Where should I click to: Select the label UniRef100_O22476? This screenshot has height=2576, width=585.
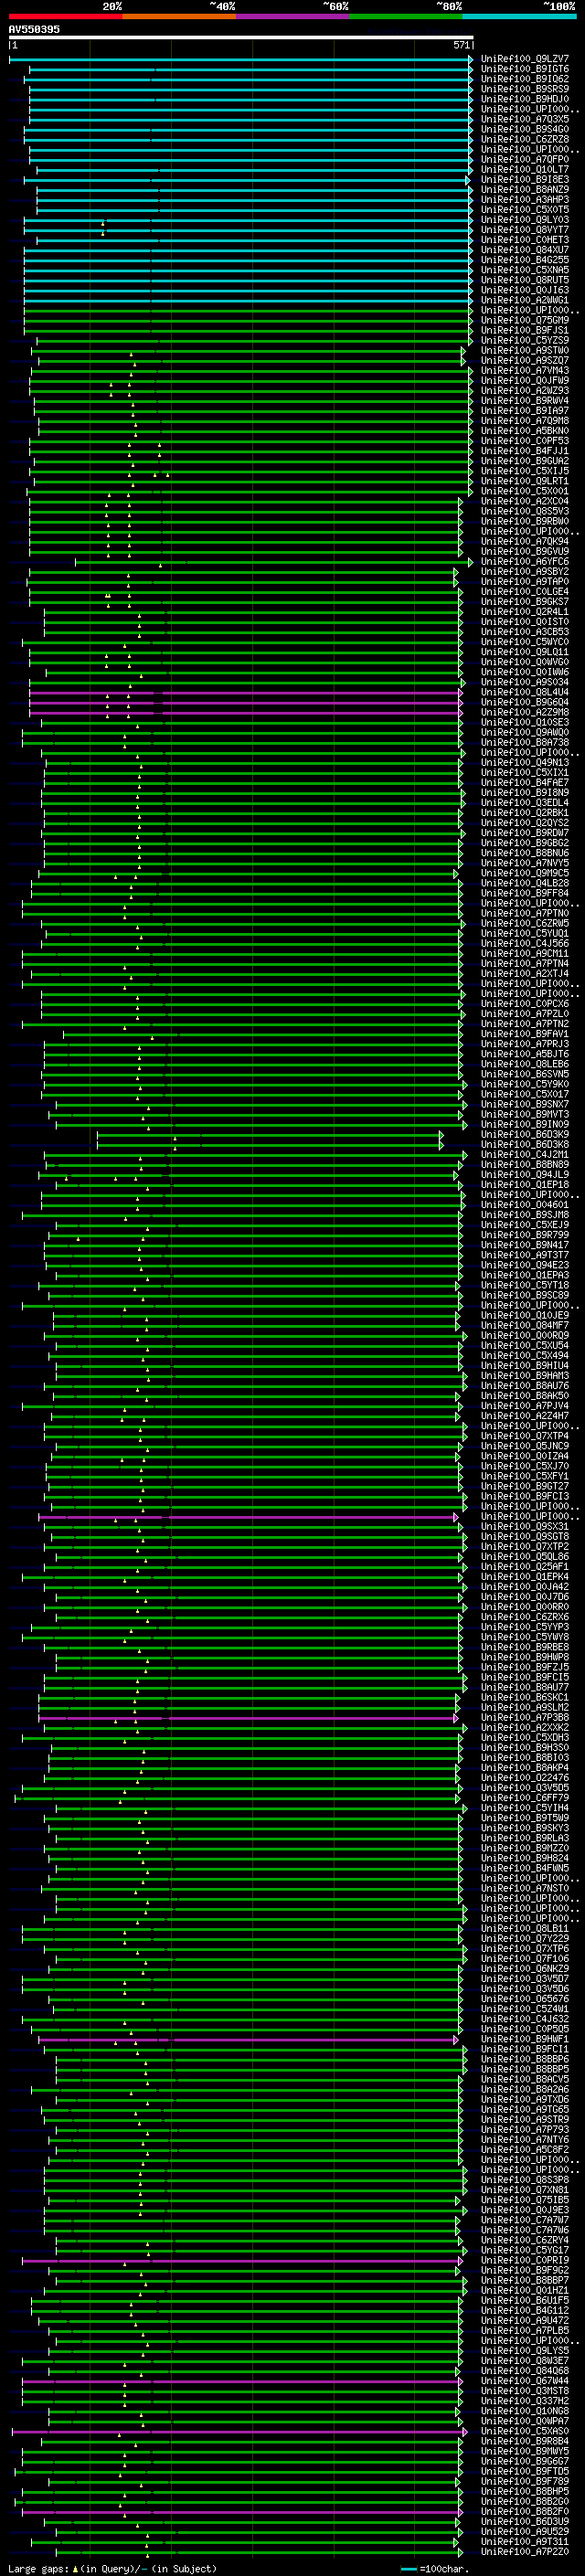[524, 1778]
